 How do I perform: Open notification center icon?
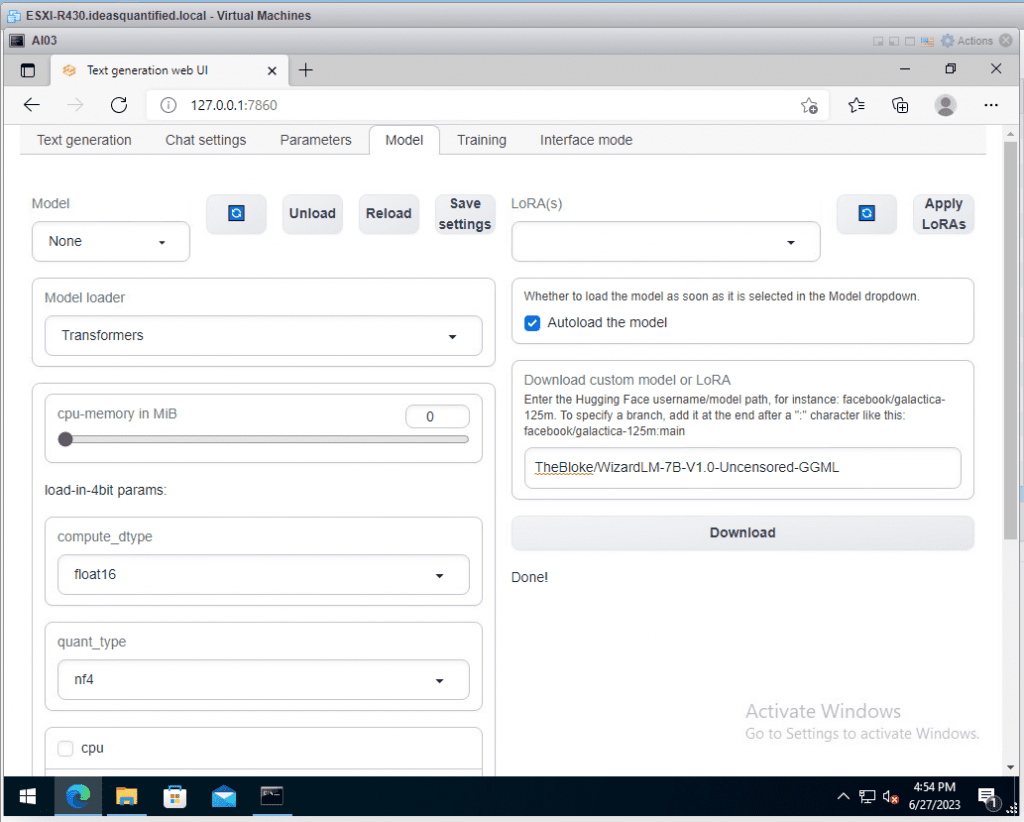(989, 797)
